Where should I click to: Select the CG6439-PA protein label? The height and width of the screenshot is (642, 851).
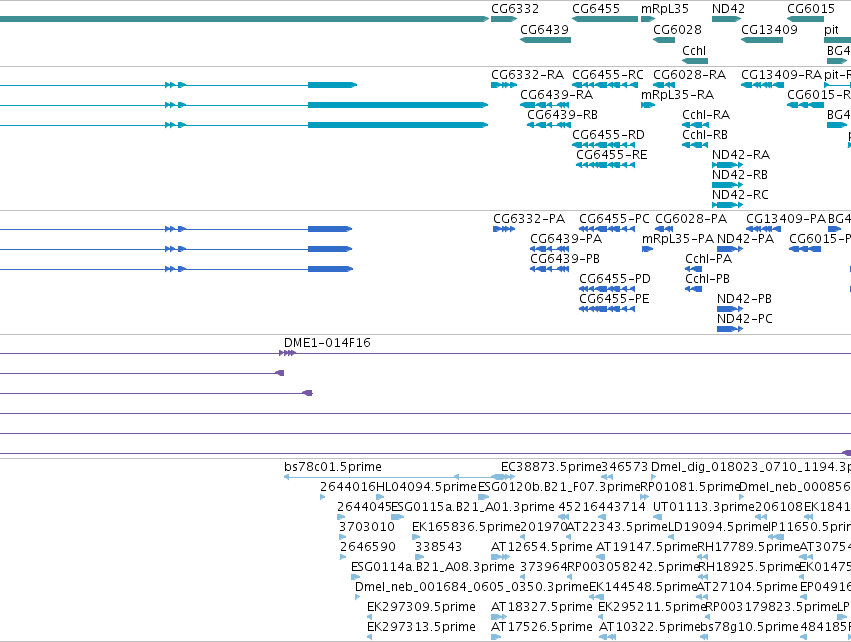[566, 239]
